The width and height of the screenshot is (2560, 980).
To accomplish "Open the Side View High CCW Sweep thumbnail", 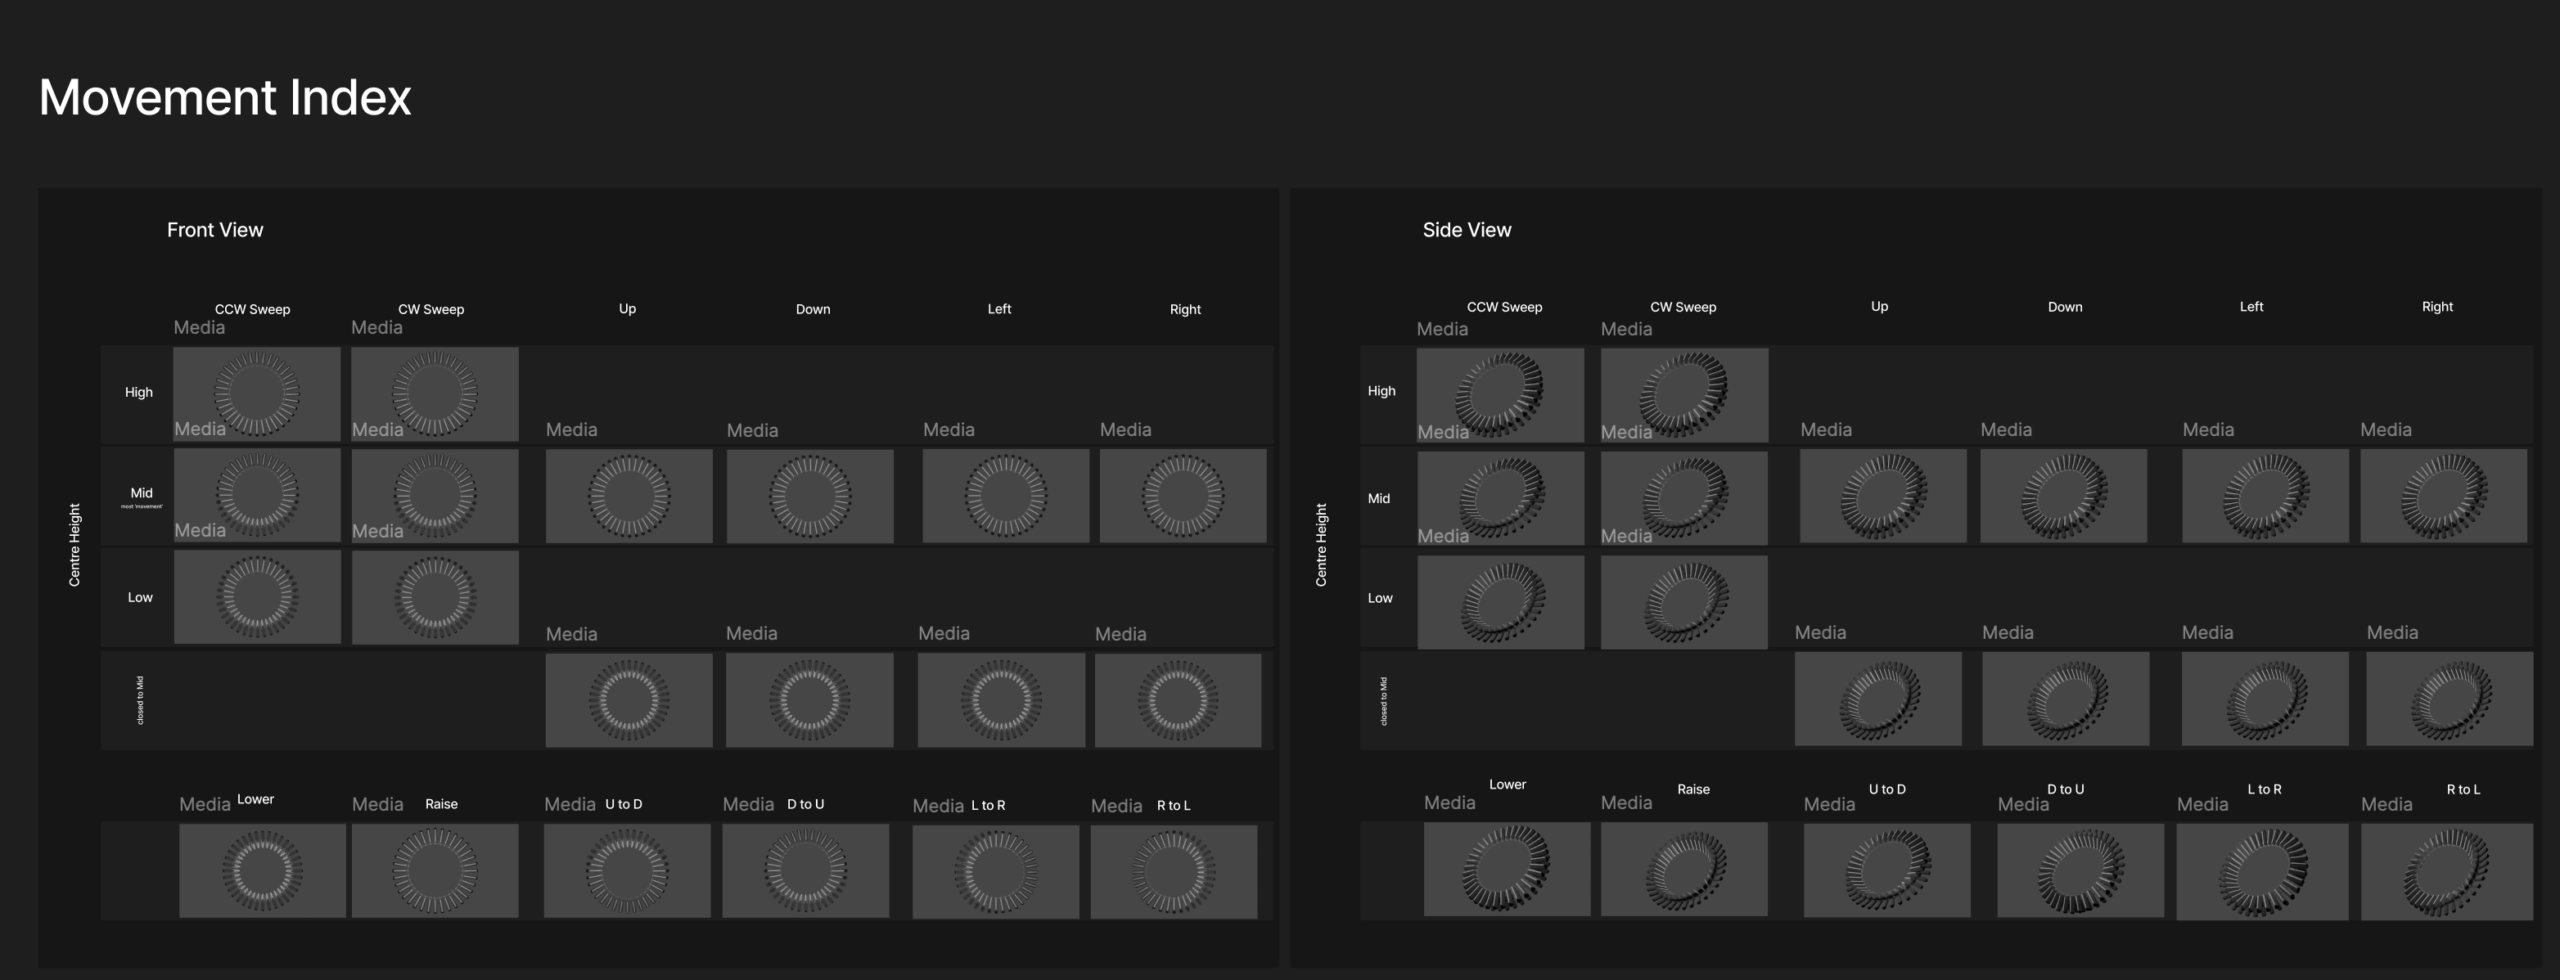I will [1499, 394].
